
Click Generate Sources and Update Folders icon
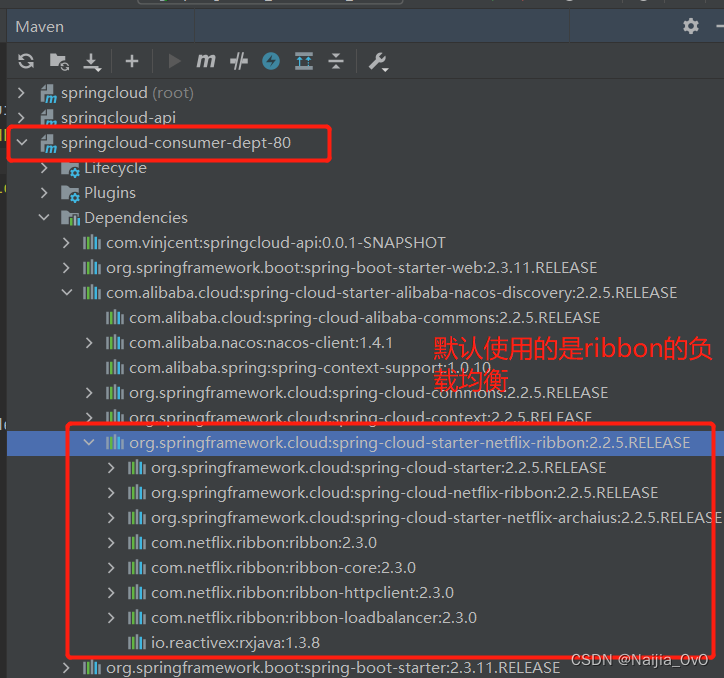point(59,61)
